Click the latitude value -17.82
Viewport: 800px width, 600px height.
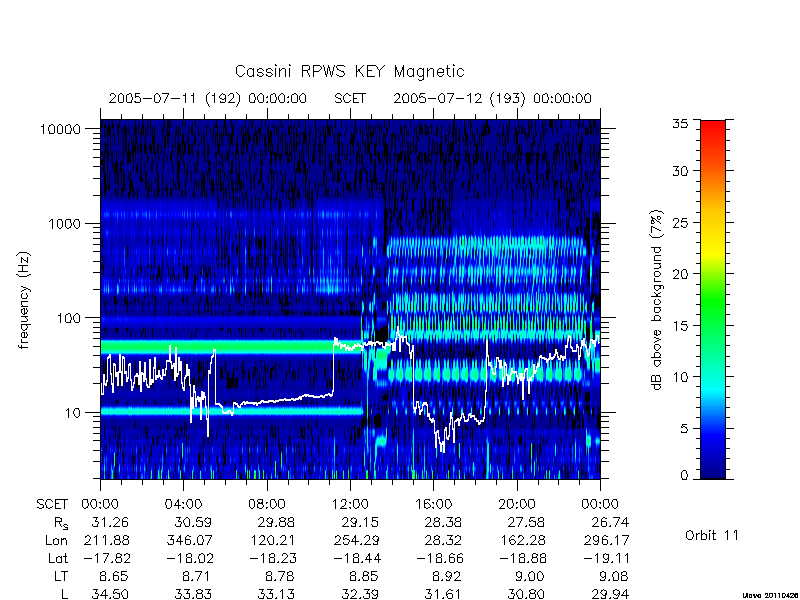(x=106, y=559)
